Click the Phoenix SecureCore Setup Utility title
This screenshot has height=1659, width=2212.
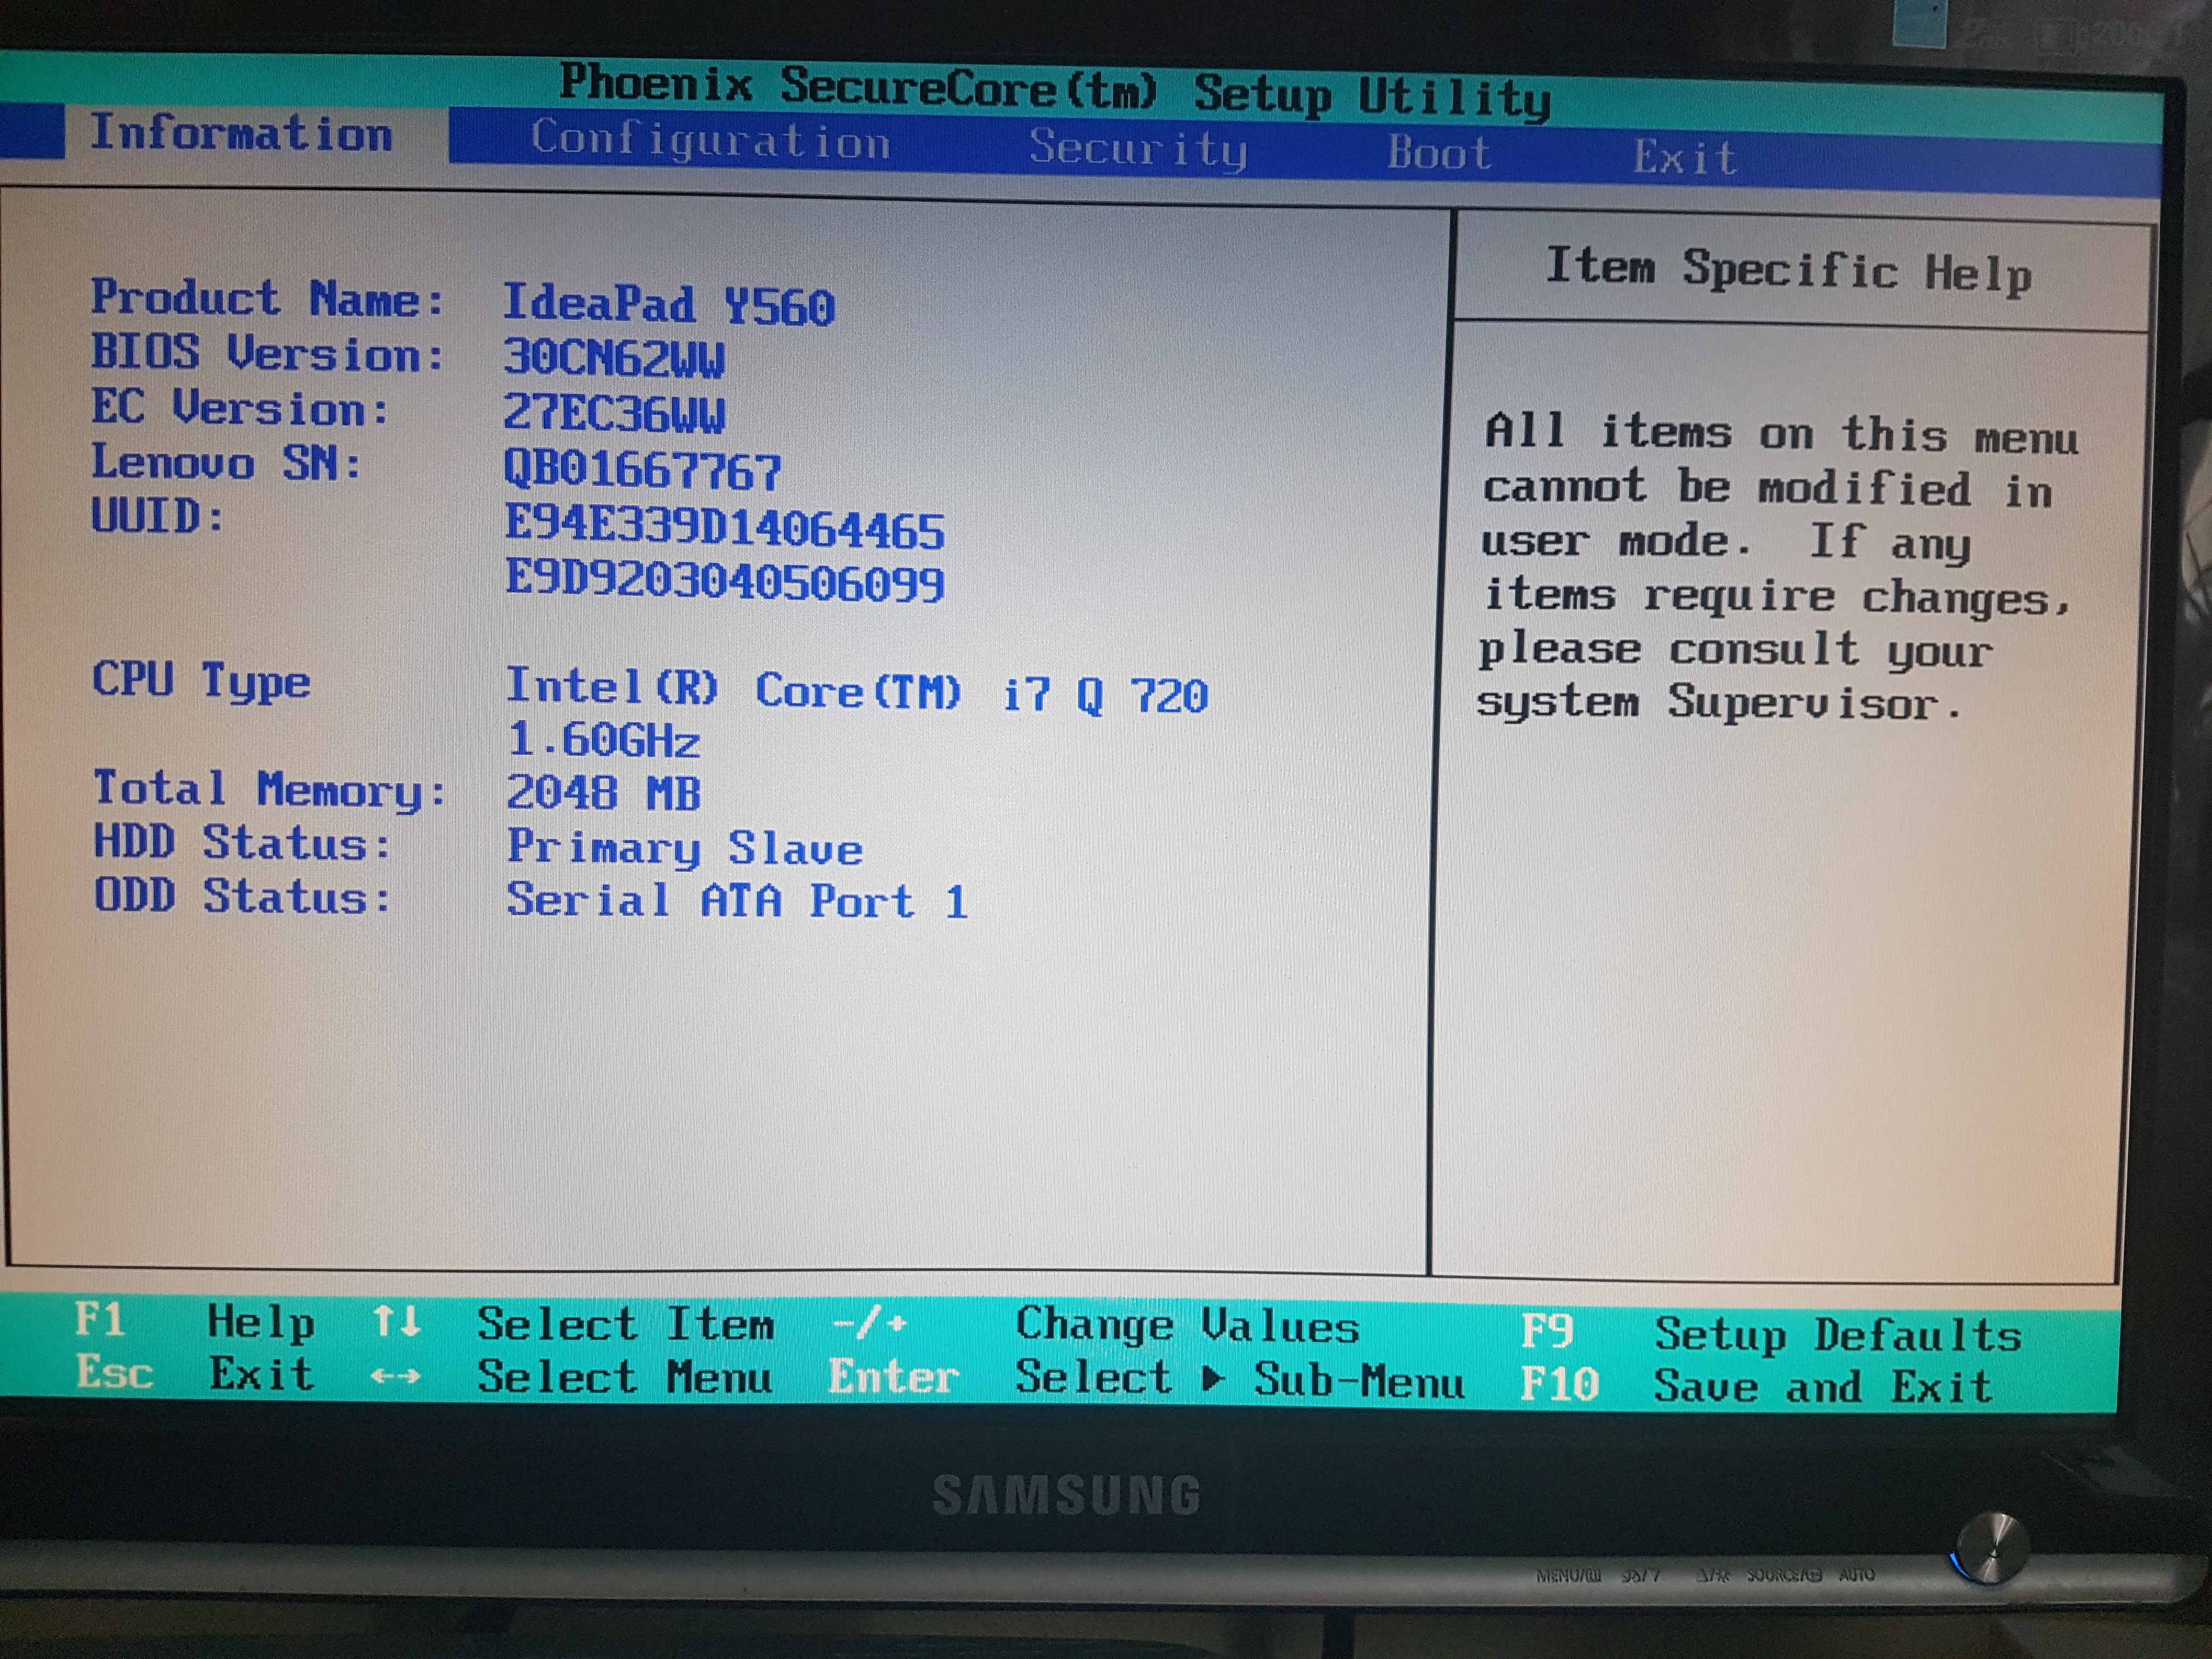click(1055, 91)
